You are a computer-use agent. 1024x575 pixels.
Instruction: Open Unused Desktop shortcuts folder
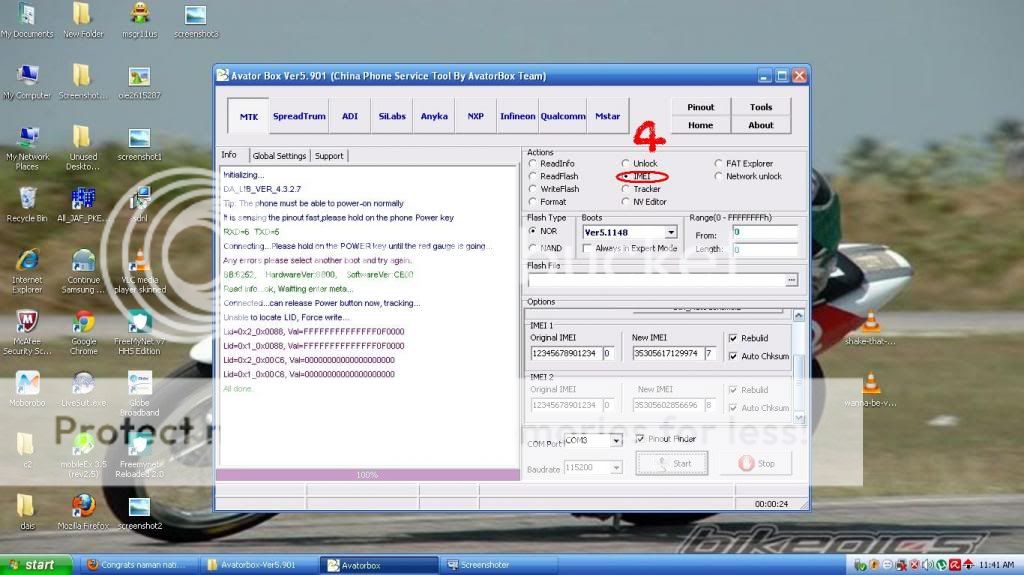point(82,148)
